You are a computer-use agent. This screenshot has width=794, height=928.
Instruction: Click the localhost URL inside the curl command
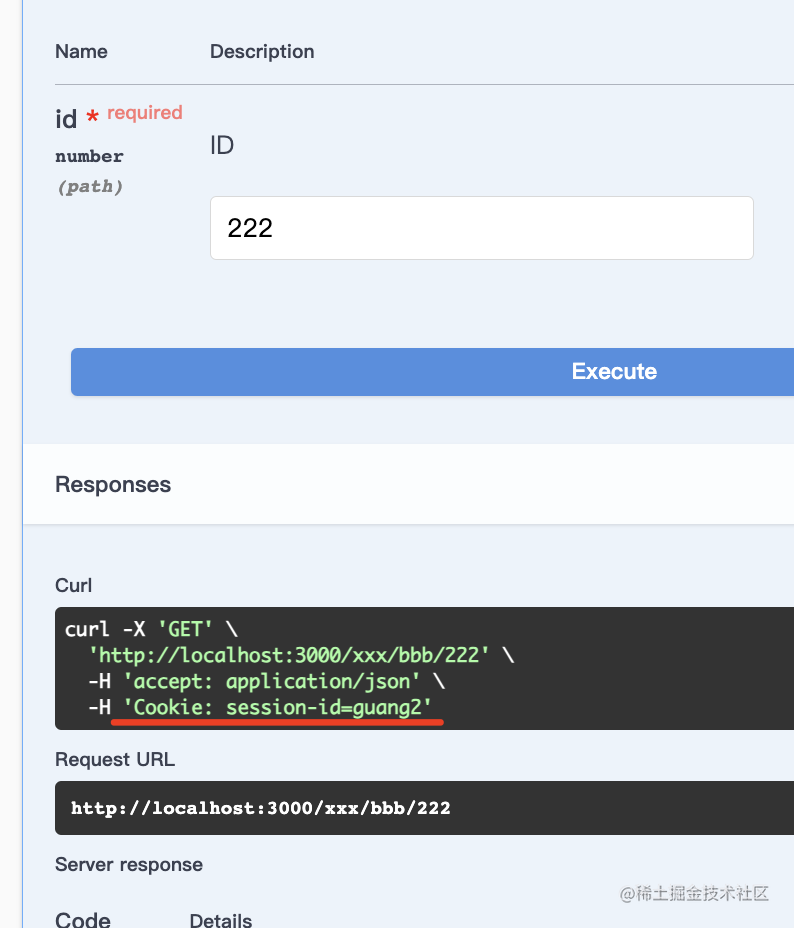(x=290, y=655)
